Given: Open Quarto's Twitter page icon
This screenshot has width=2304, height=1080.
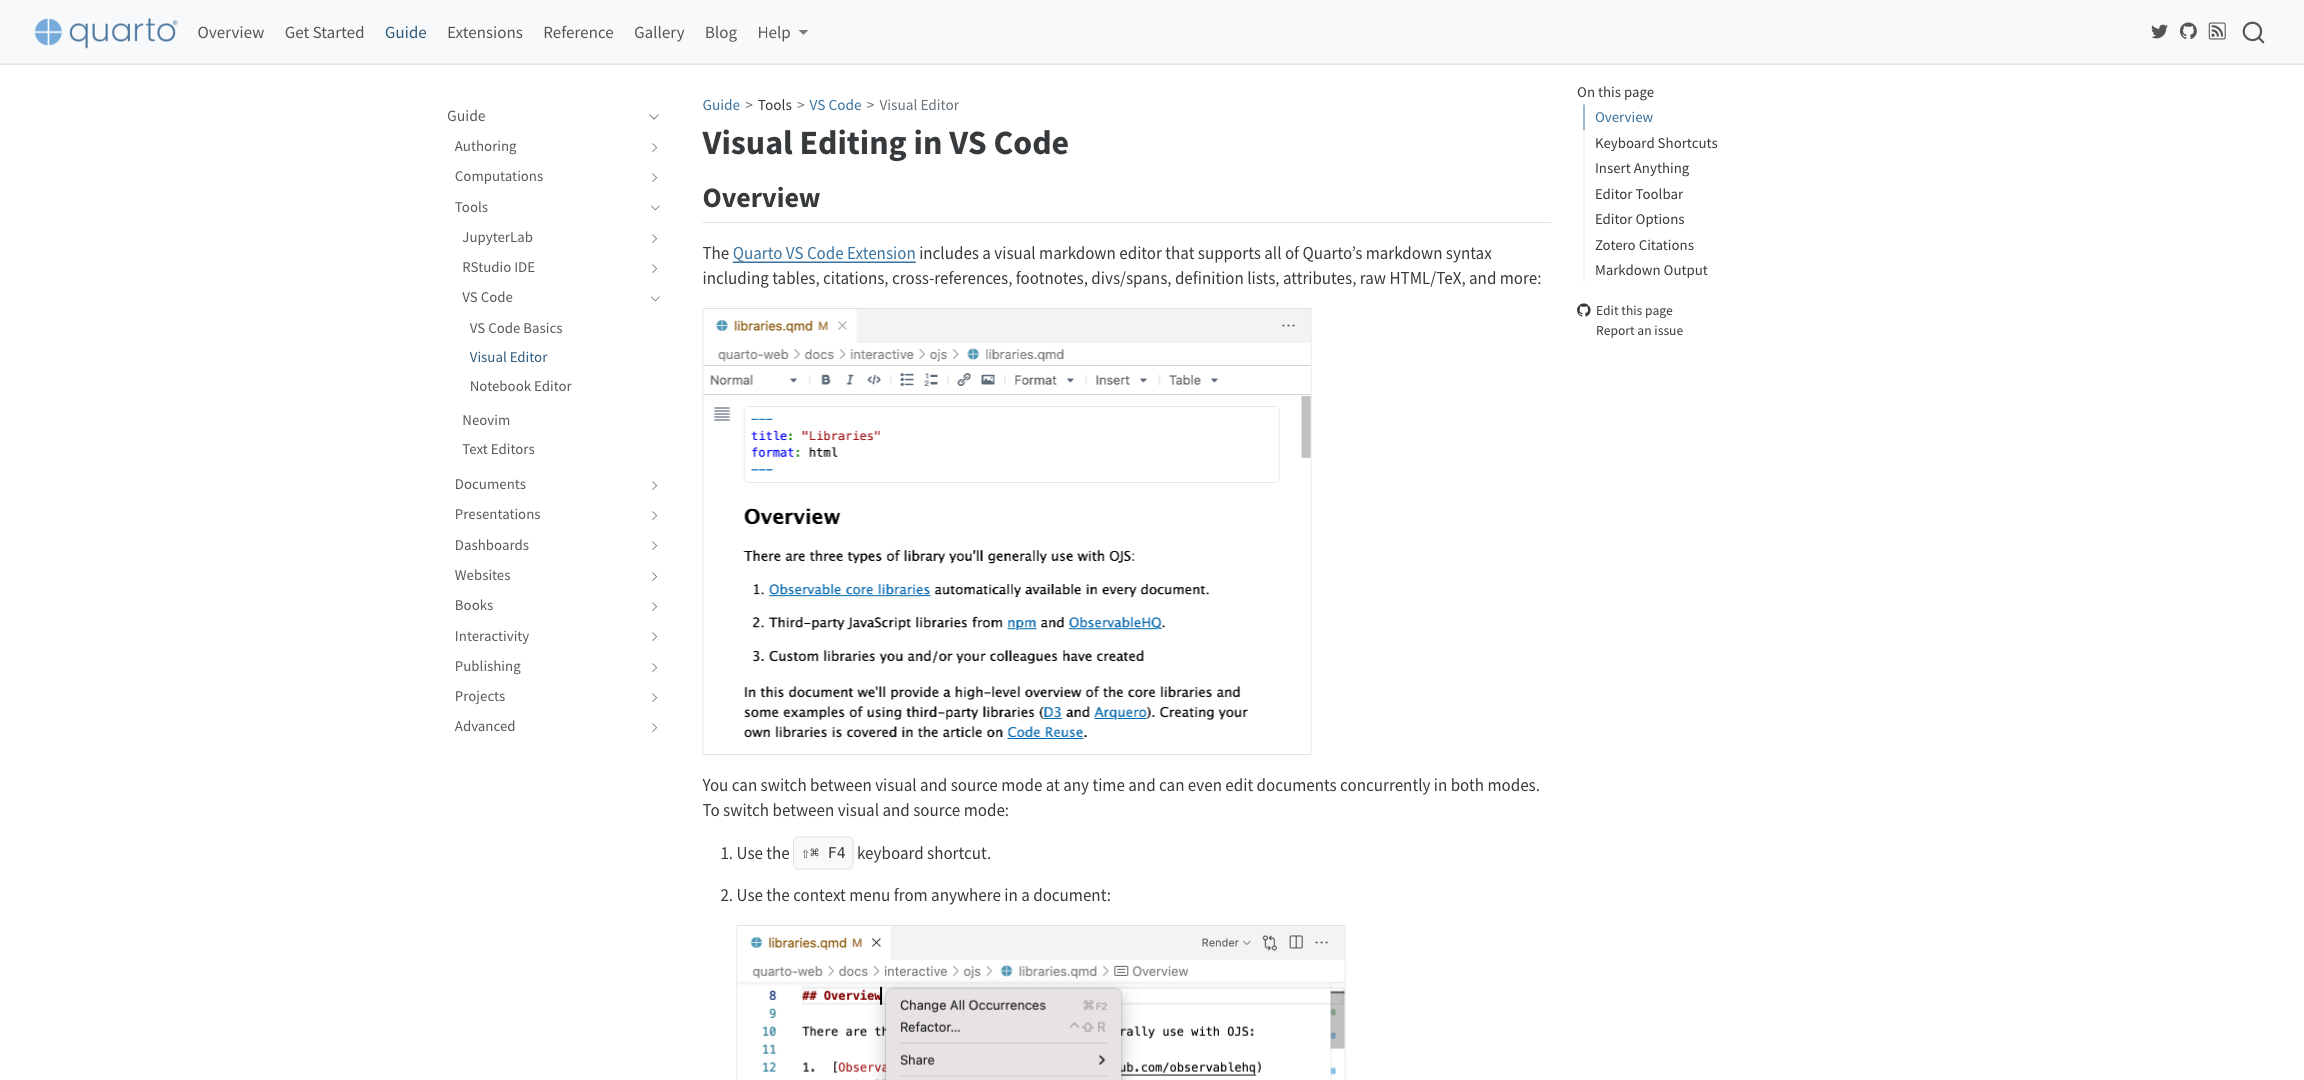Looking at the screenshot, I should point(2159,32).
